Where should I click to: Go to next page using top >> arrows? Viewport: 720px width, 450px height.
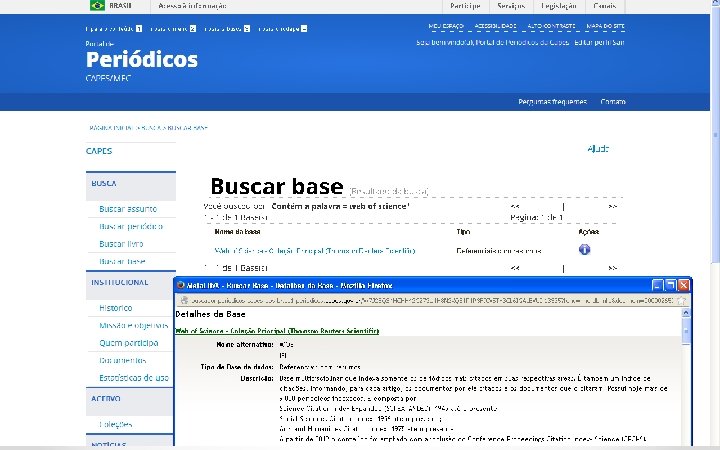coord(612,206)
